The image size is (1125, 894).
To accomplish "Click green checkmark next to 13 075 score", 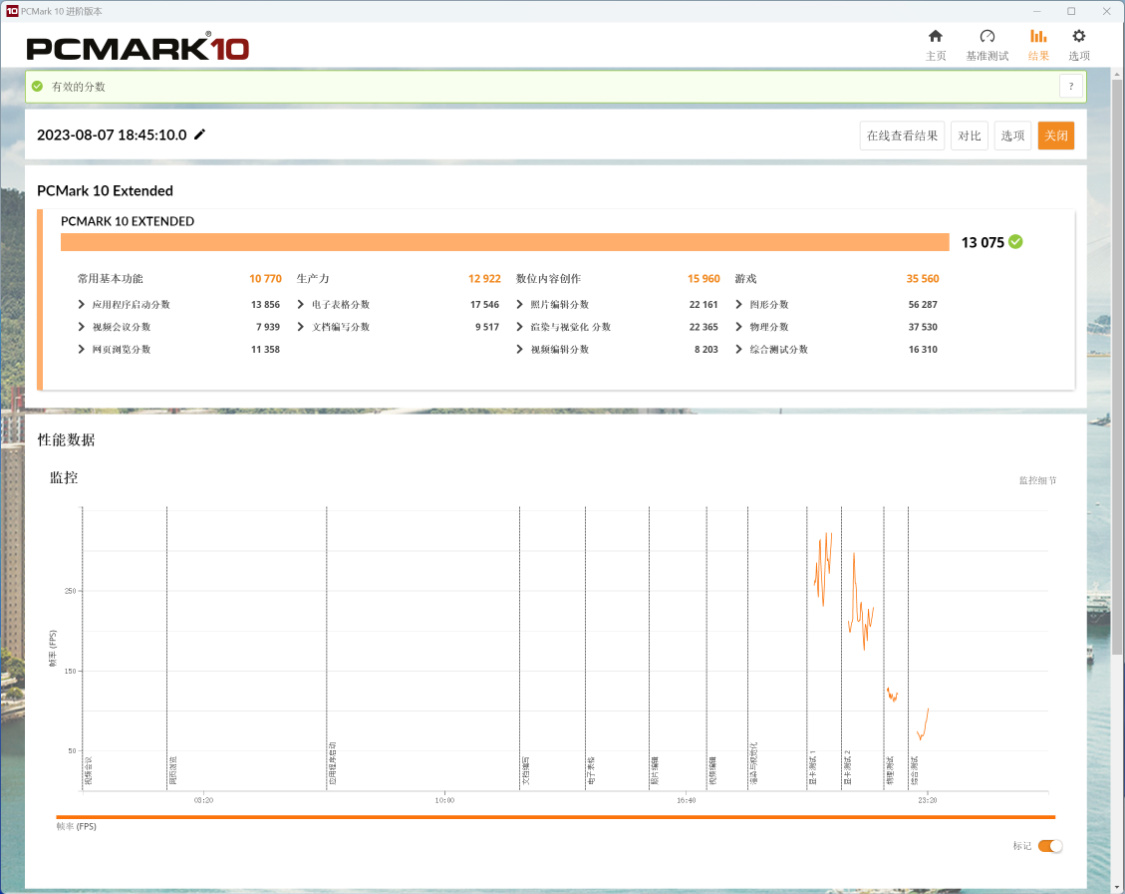I will pos(1016,242).
